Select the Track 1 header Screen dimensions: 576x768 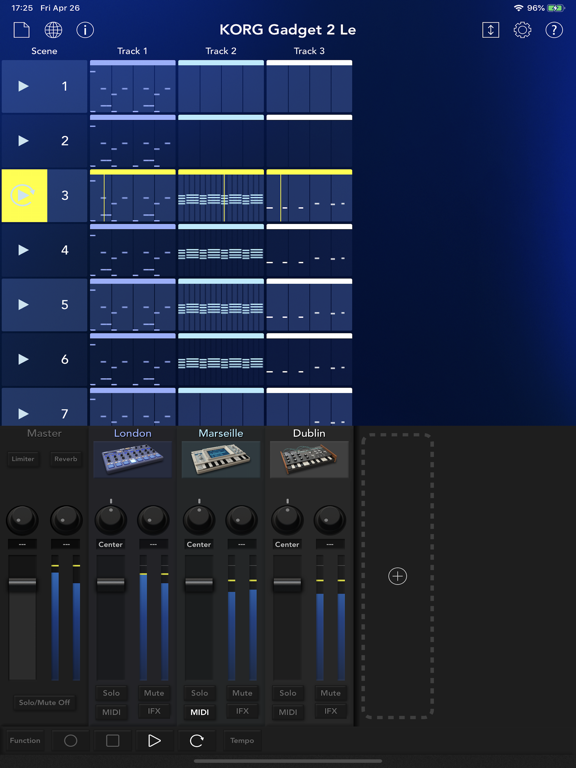(132, 51)
